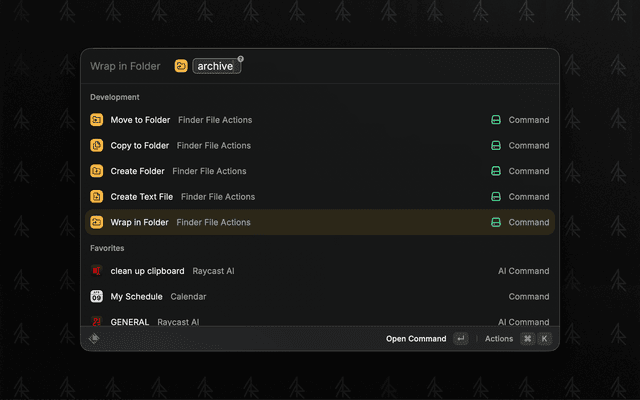Open the Actions menu
Screen dimensions: 640x400
(499, 339)
